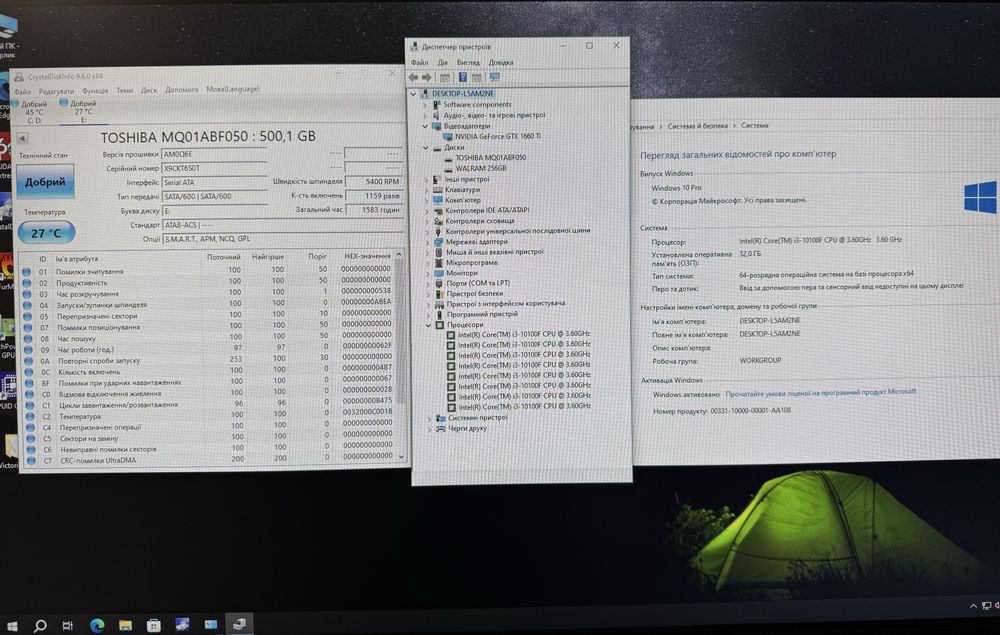This screenshot has width=1000, height=635.
Task: Expand the Системні пристрої category
Action: point(429,418)
